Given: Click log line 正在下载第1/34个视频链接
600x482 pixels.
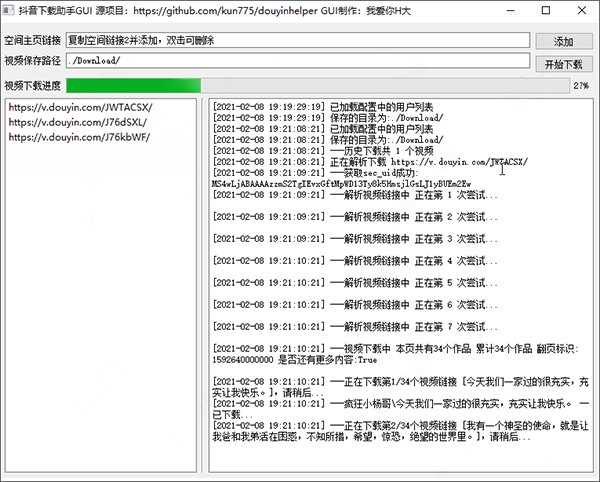Looking at the screenshot, I should [x=400, y=387].
